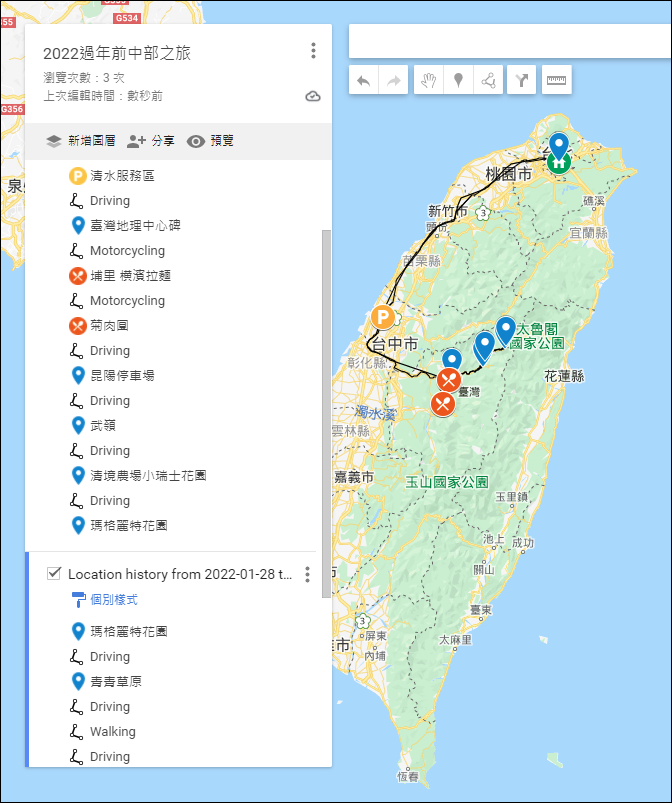Click the 瀏覽次數：3 次 text
Viewport: 672px width, 803px height.
84,78
